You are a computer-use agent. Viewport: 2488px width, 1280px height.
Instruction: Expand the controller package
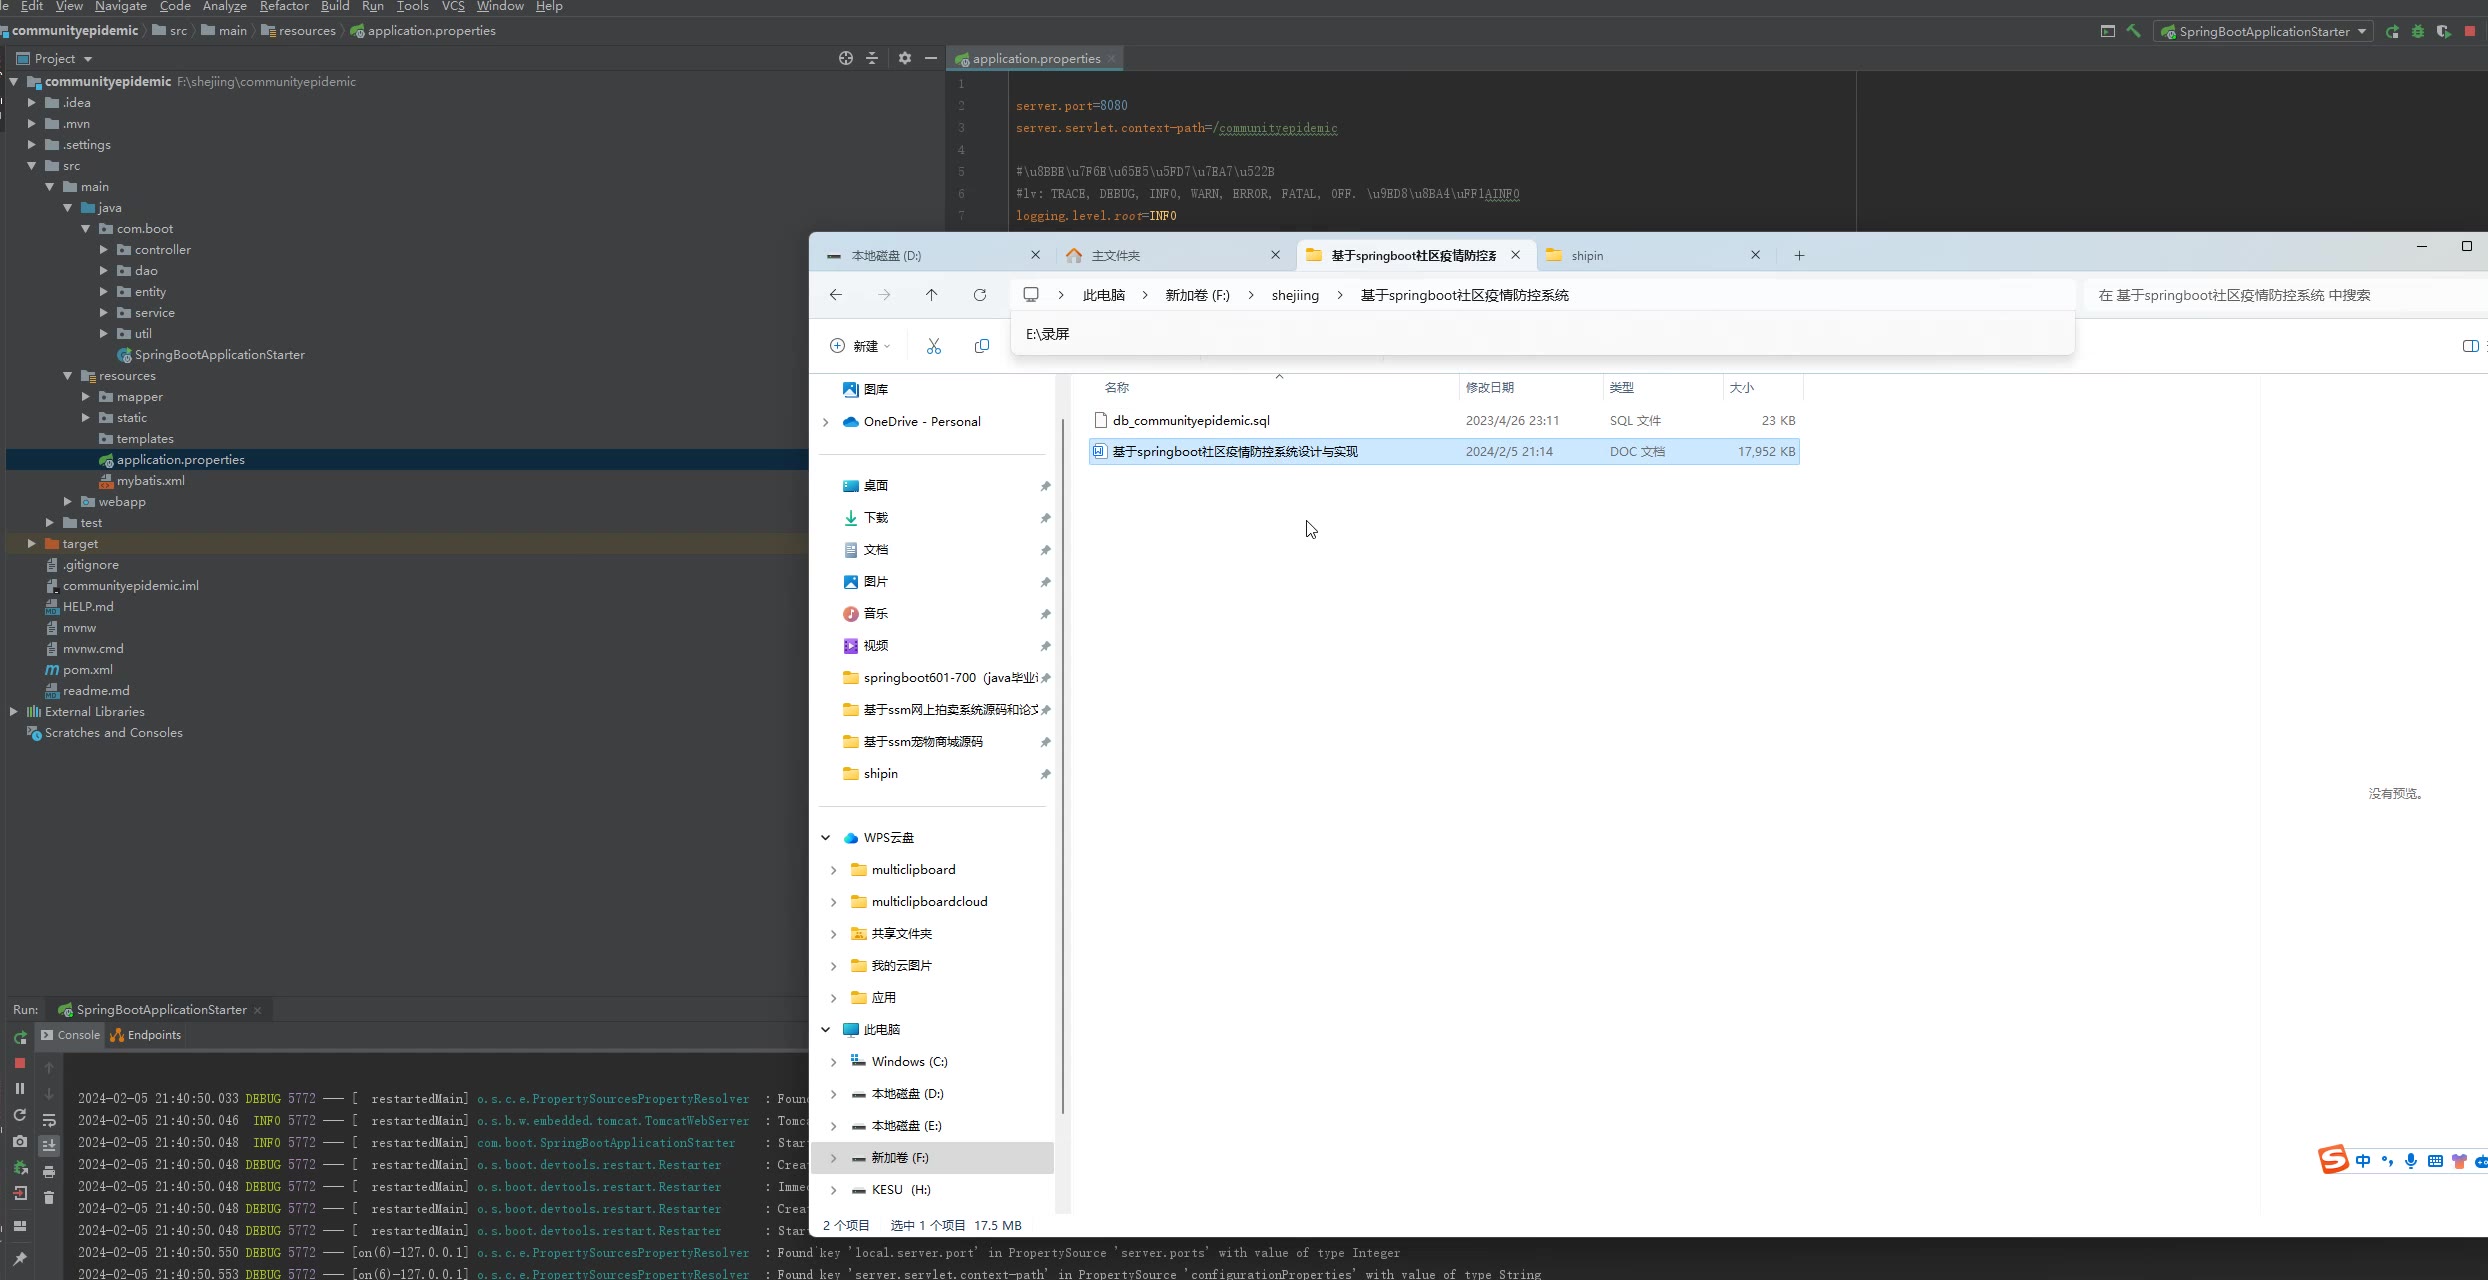pyautogui.click(x=104, y=250)
